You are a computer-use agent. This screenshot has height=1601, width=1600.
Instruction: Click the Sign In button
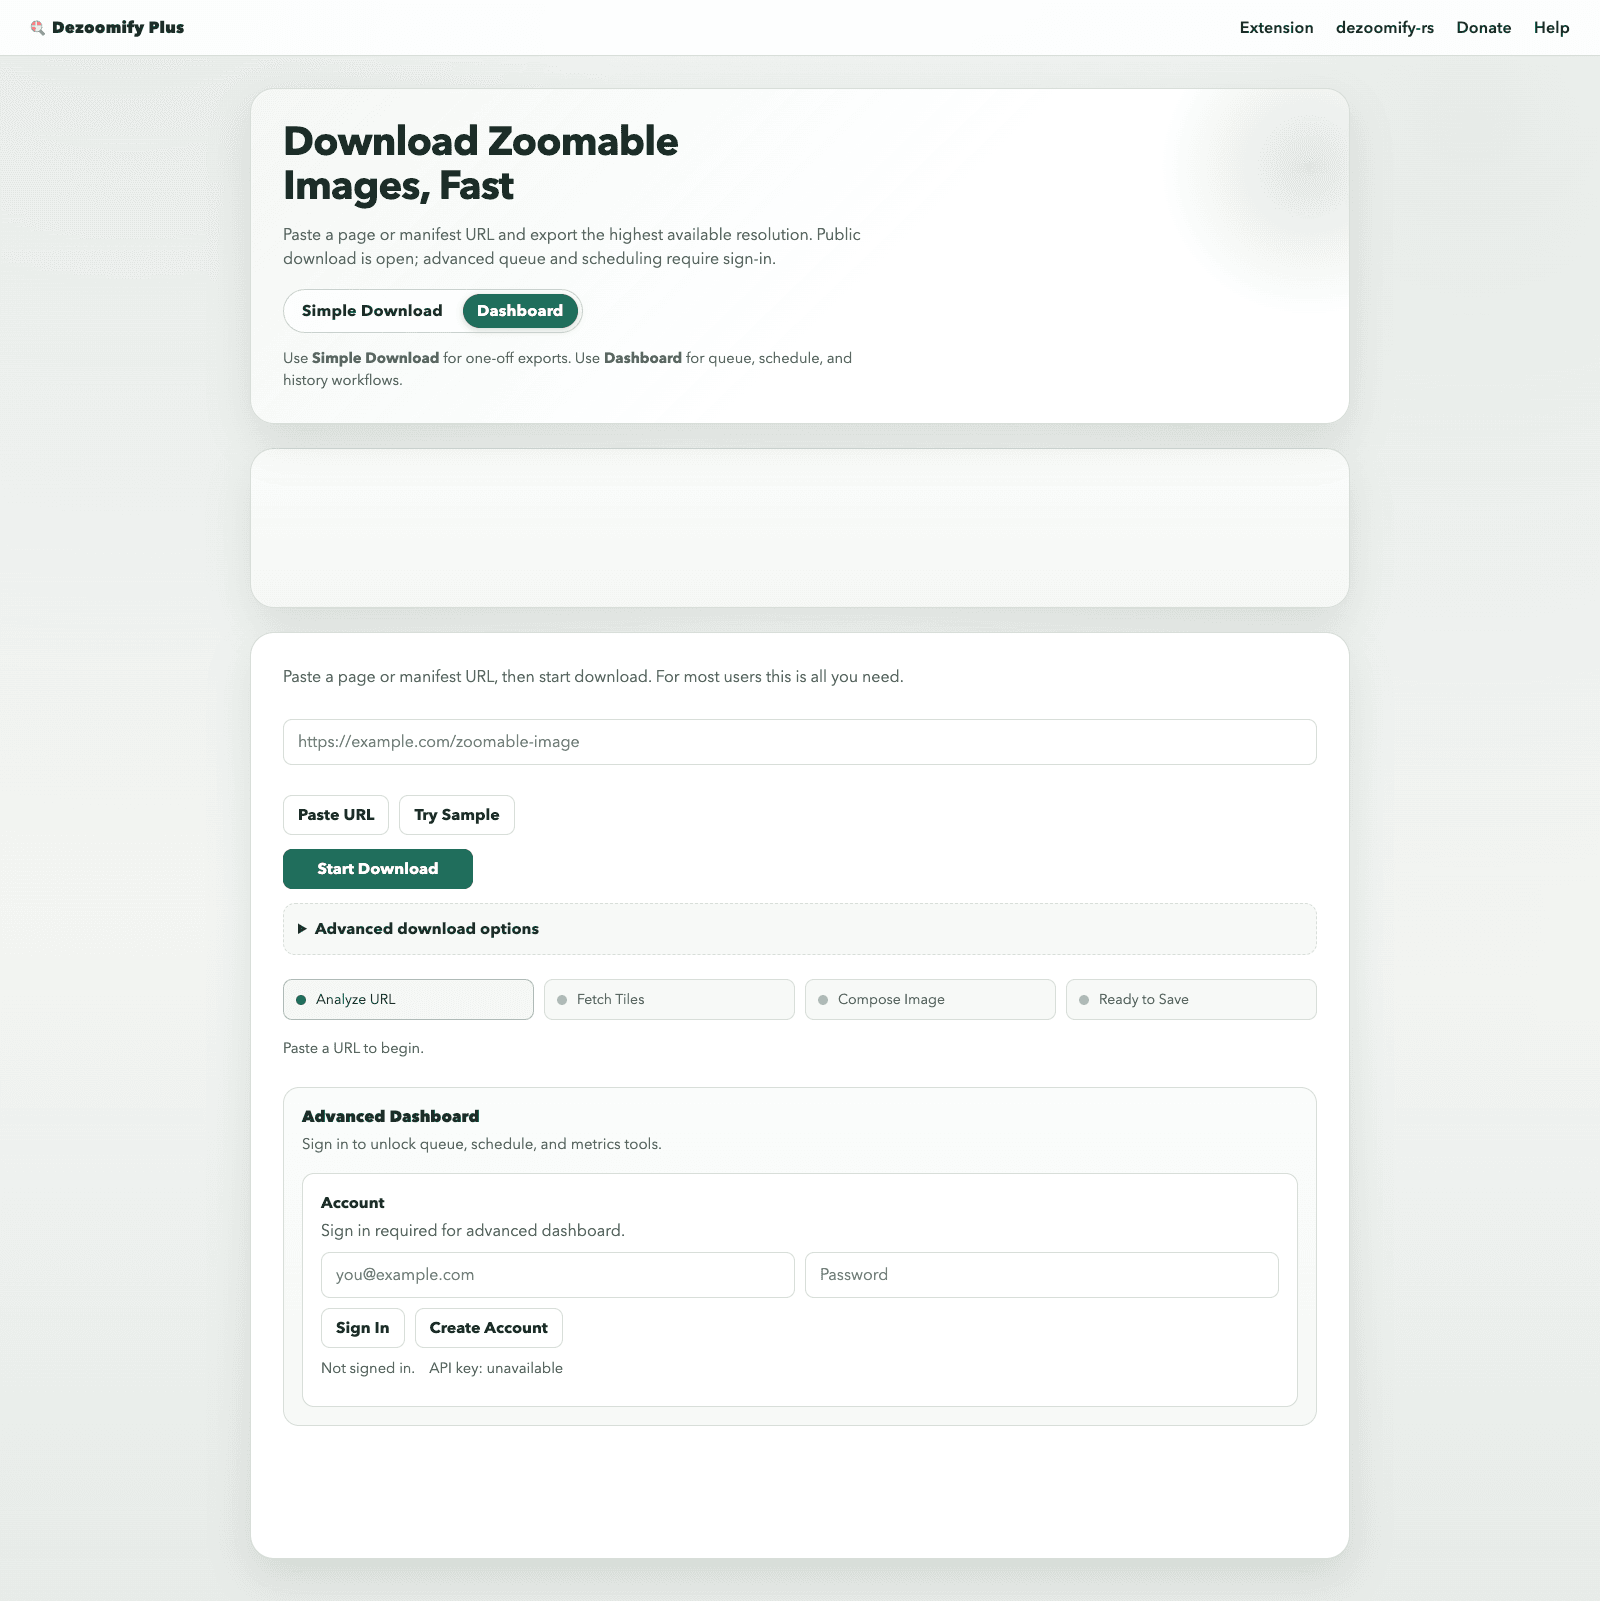tap(363, 1328)
